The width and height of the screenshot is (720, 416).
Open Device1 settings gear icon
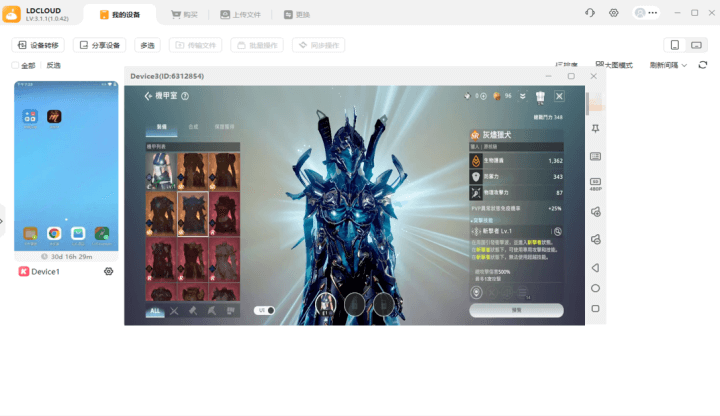[108, 271]
